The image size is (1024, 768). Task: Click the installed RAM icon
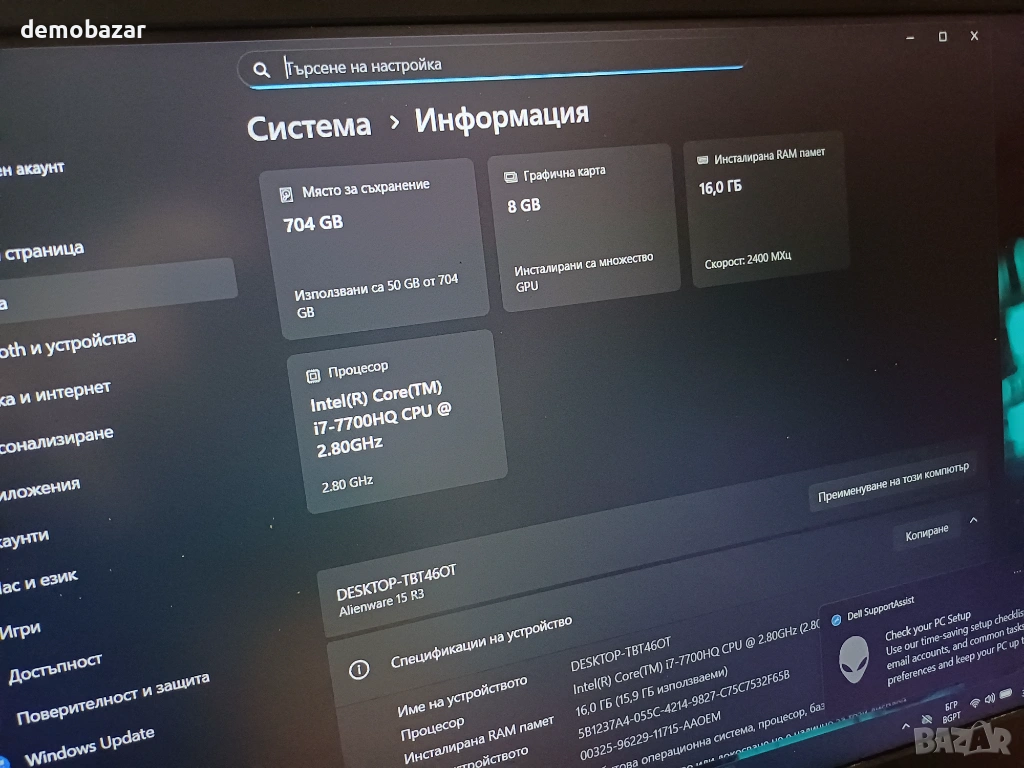coord(703,158)
